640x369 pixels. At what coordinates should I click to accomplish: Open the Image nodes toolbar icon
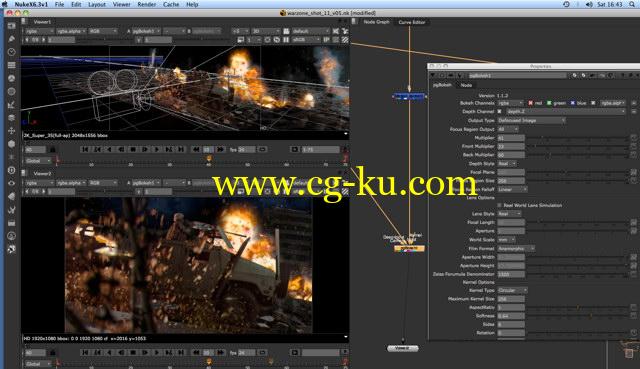tap(11, 26)
